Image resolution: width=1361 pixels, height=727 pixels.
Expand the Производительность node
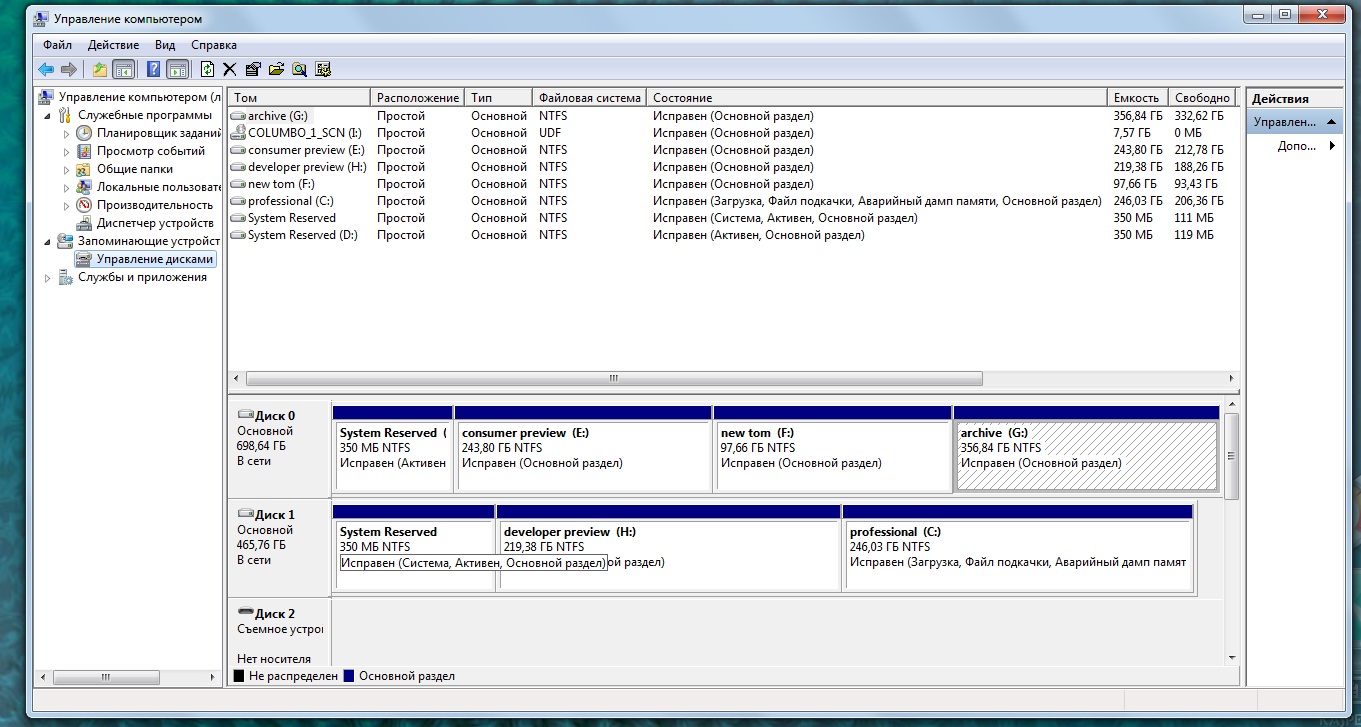click(x=67, y=205)
